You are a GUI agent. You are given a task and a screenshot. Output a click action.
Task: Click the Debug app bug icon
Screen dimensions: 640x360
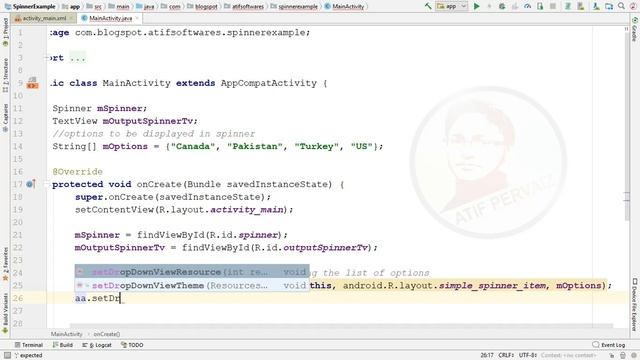(502, 6)
